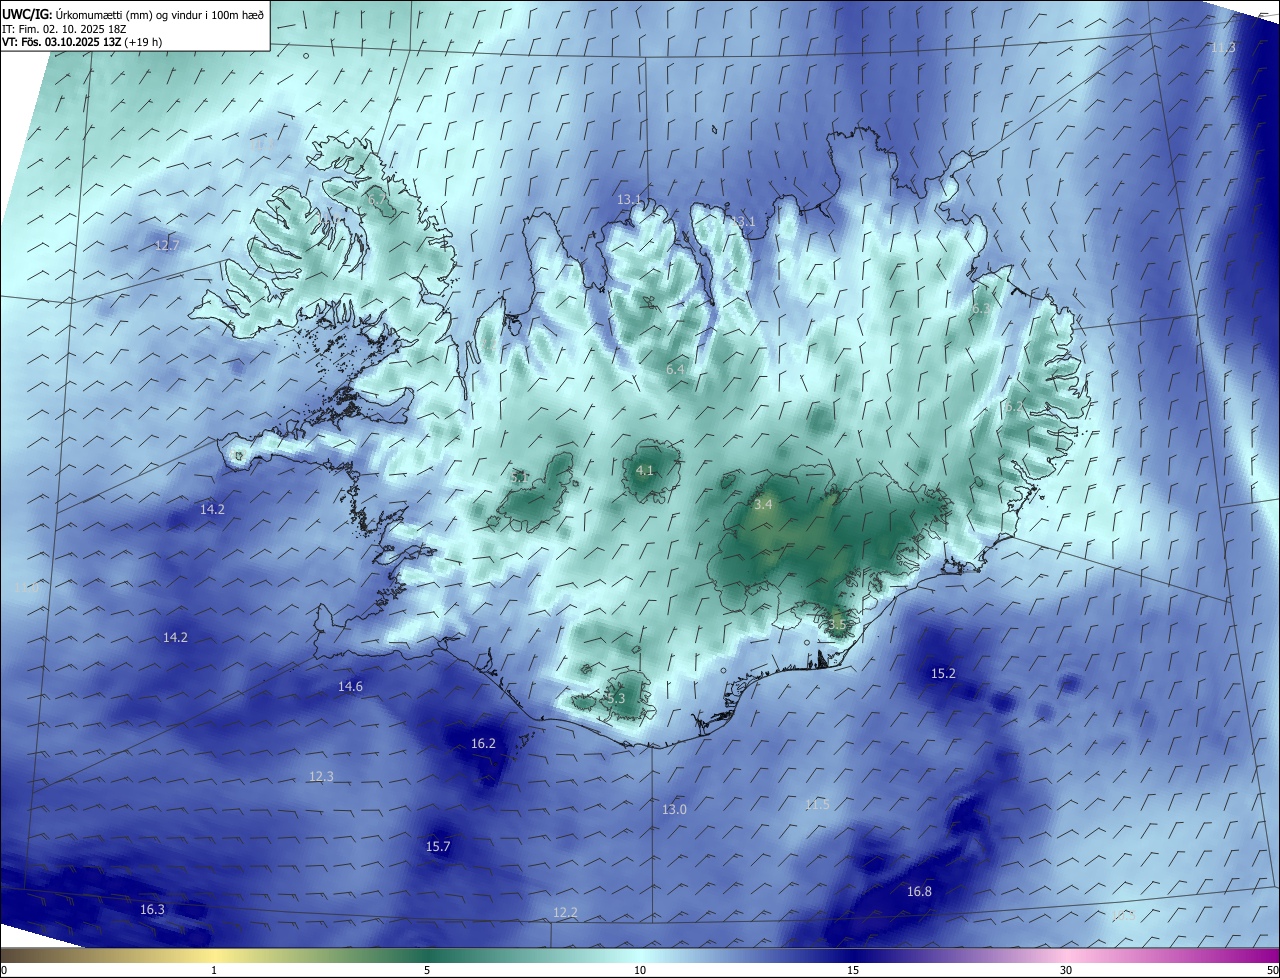Select the "IT: Fim. 02. 10. 2025 18Z" line
1280x978 pixels.
64,28
